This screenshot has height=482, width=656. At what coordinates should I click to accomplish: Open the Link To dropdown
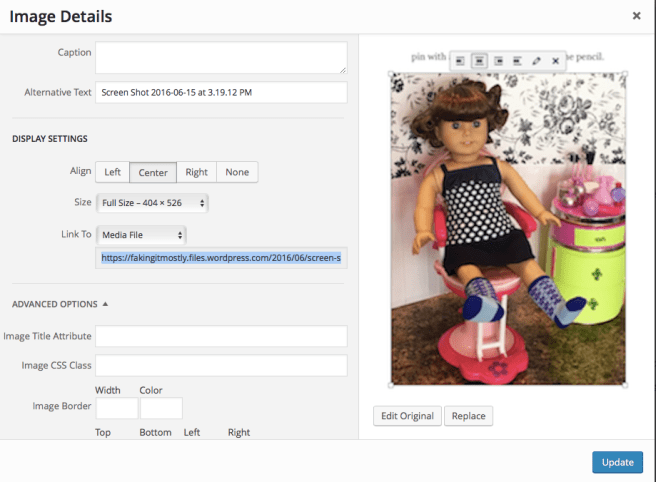coord(141,234)
